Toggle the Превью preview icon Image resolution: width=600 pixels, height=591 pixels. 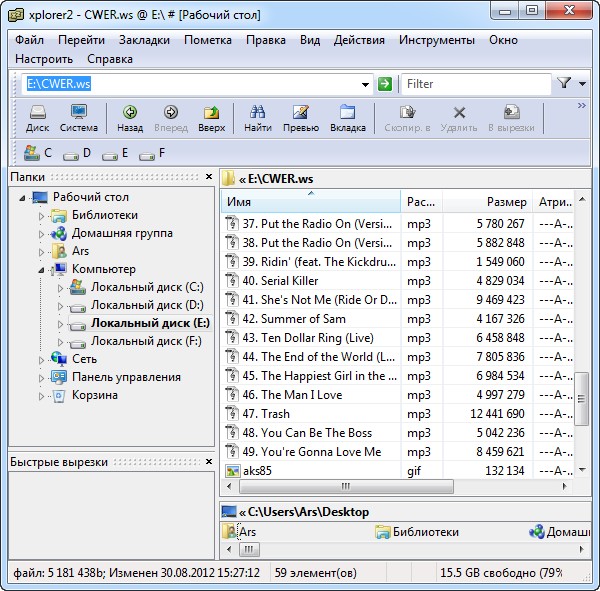(x=301, y=118)
